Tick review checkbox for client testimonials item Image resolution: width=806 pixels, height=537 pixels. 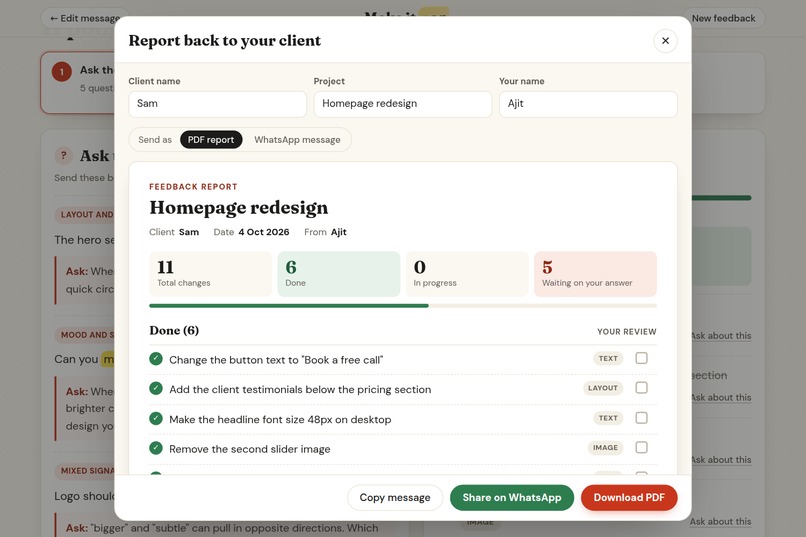pyautogui.click(x=641, y=388)
